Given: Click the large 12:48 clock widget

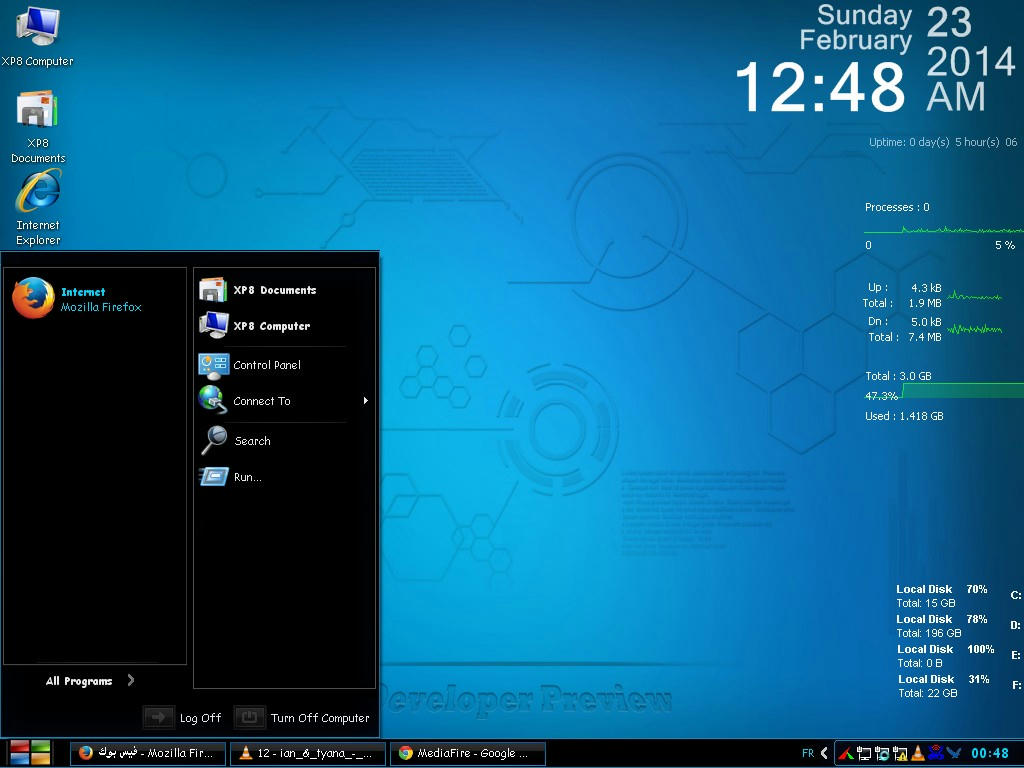Looking at the screenshot, I should point(820,88).
